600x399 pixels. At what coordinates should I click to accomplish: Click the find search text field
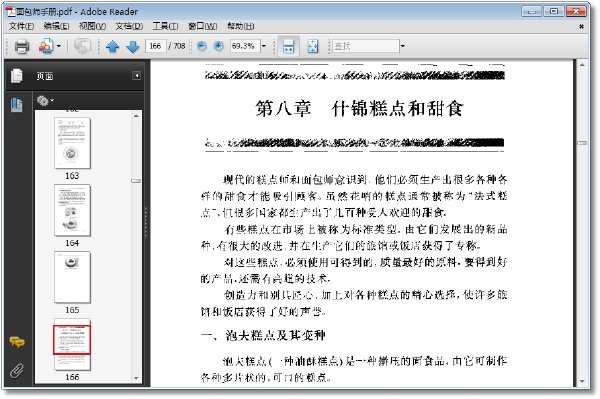(365, 46)
